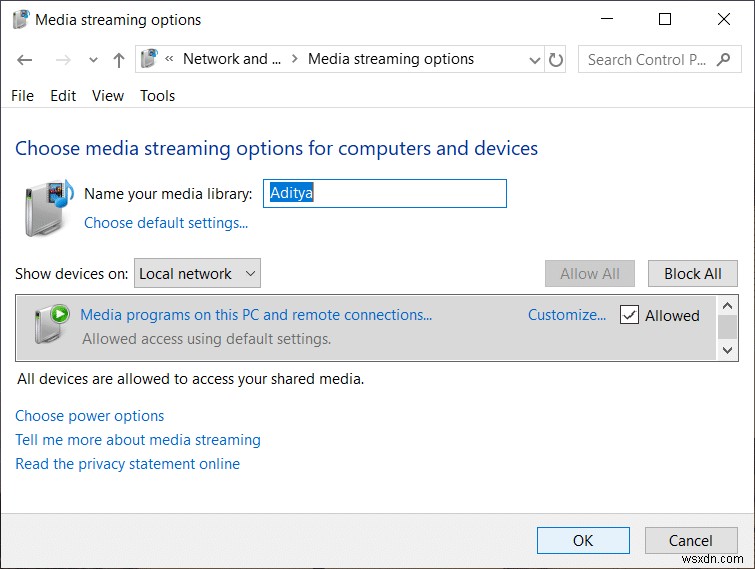This screenshot has height=569, width=755.
Task: Click the media library name field
Action: tap(385, 193)
